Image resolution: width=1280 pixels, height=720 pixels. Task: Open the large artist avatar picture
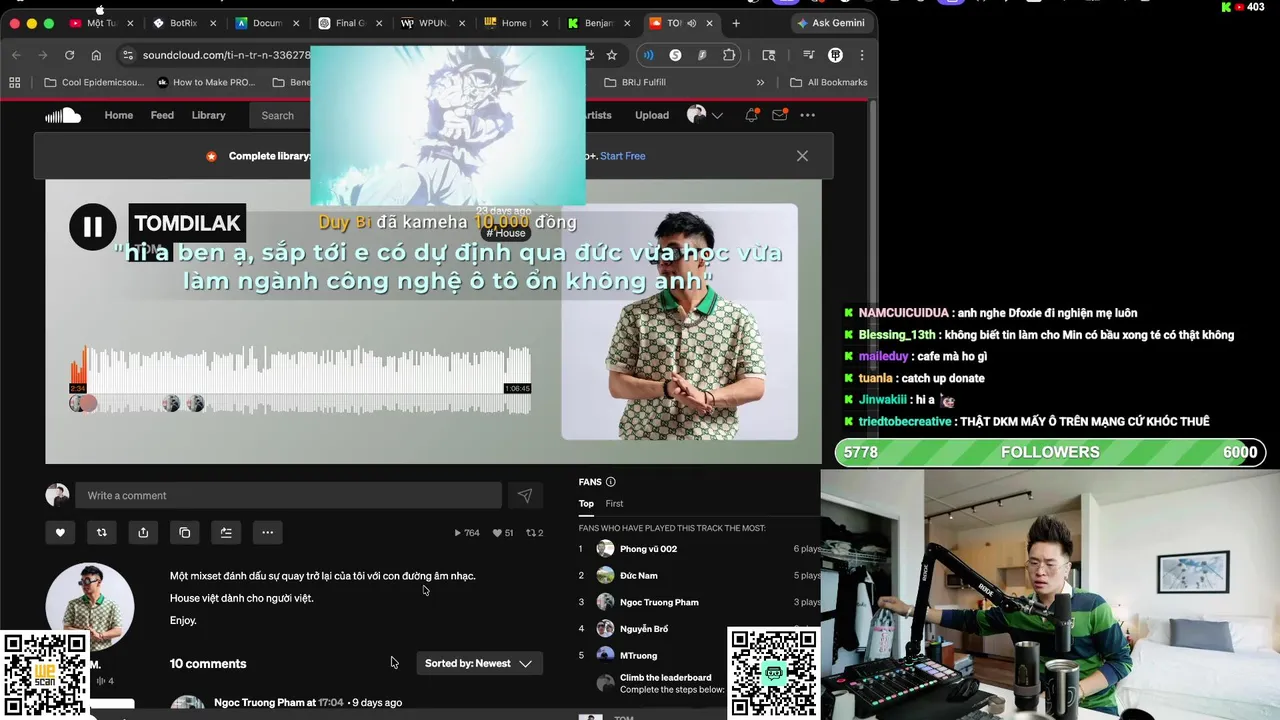coord(89,607)
